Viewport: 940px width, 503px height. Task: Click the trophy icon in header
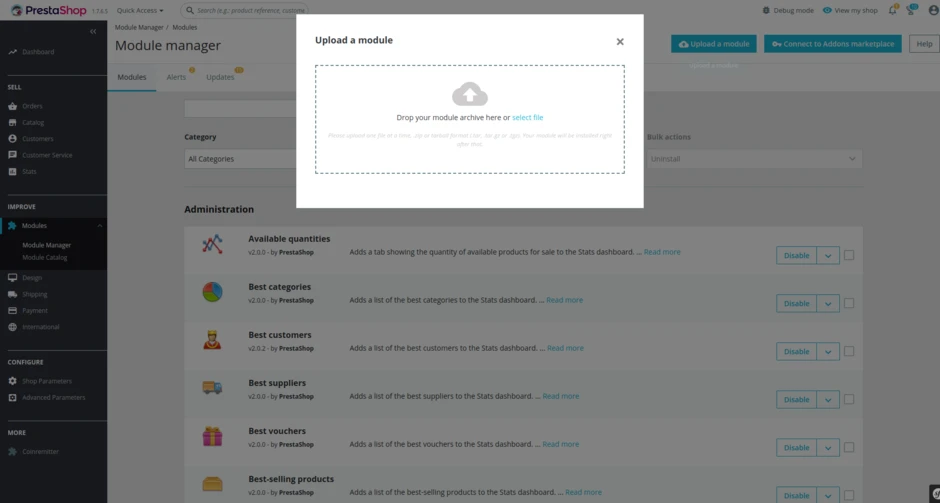tap(911, 10)
